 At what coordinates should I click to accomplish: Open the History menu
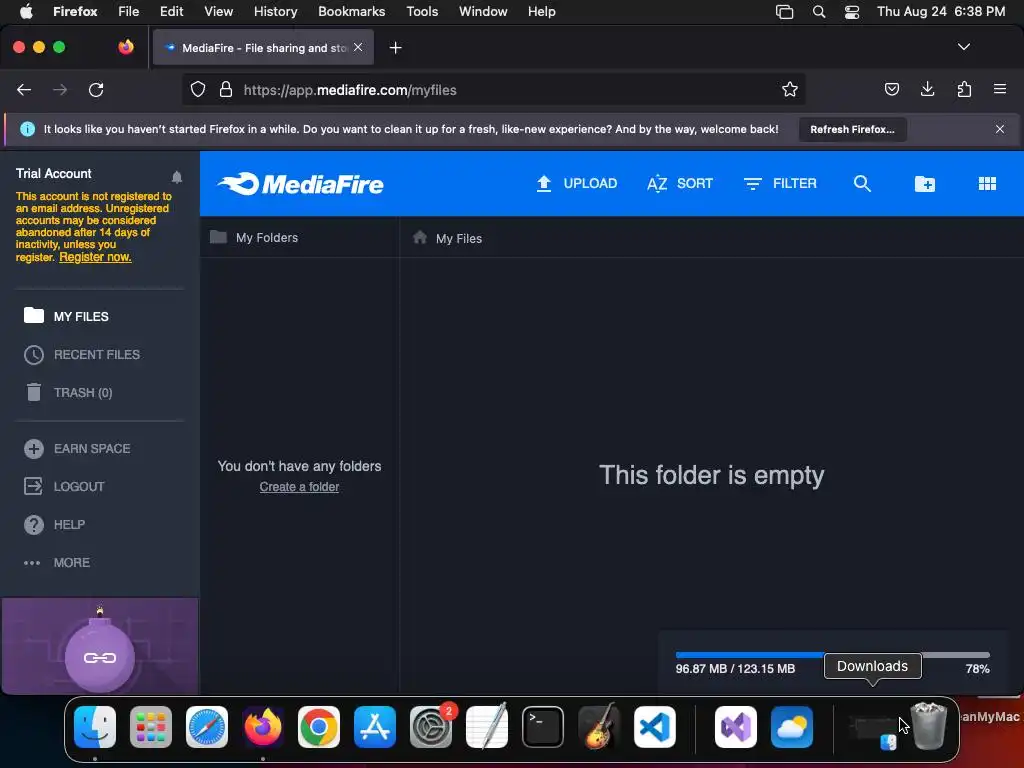275,11
